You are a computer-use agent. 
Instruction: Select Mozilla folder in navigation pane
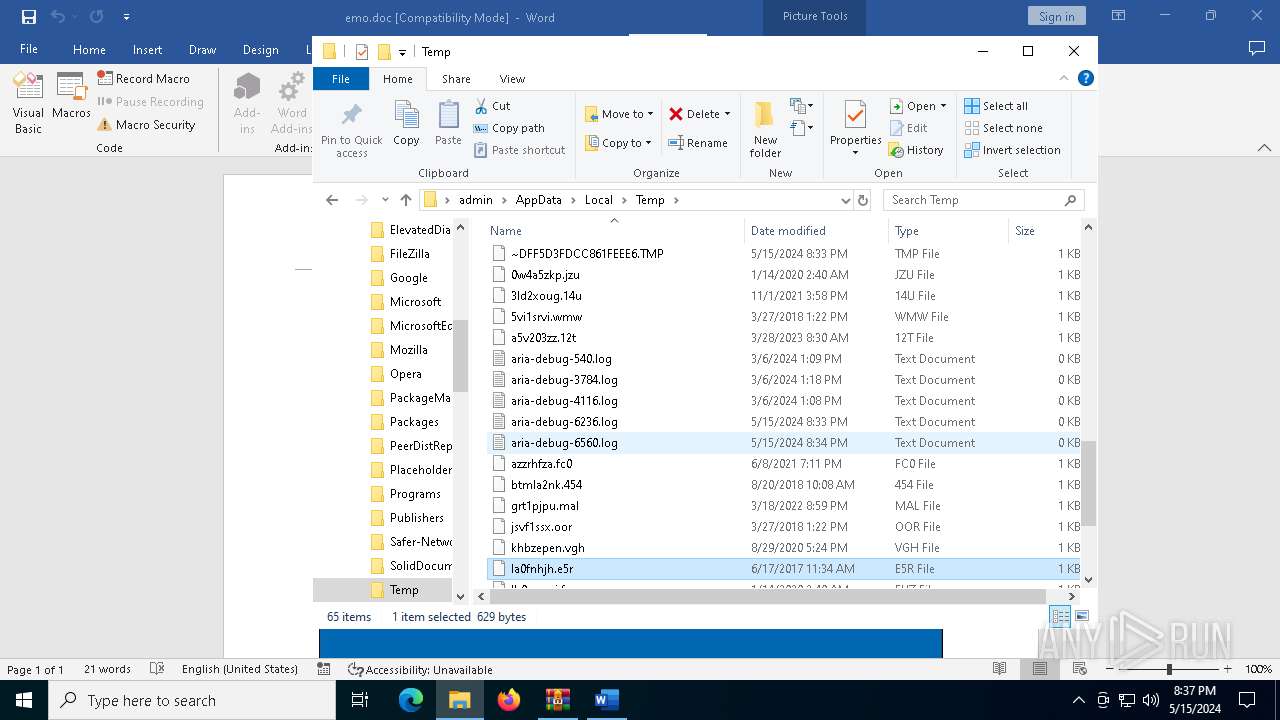pyautogui.click(x=408, y=350)
